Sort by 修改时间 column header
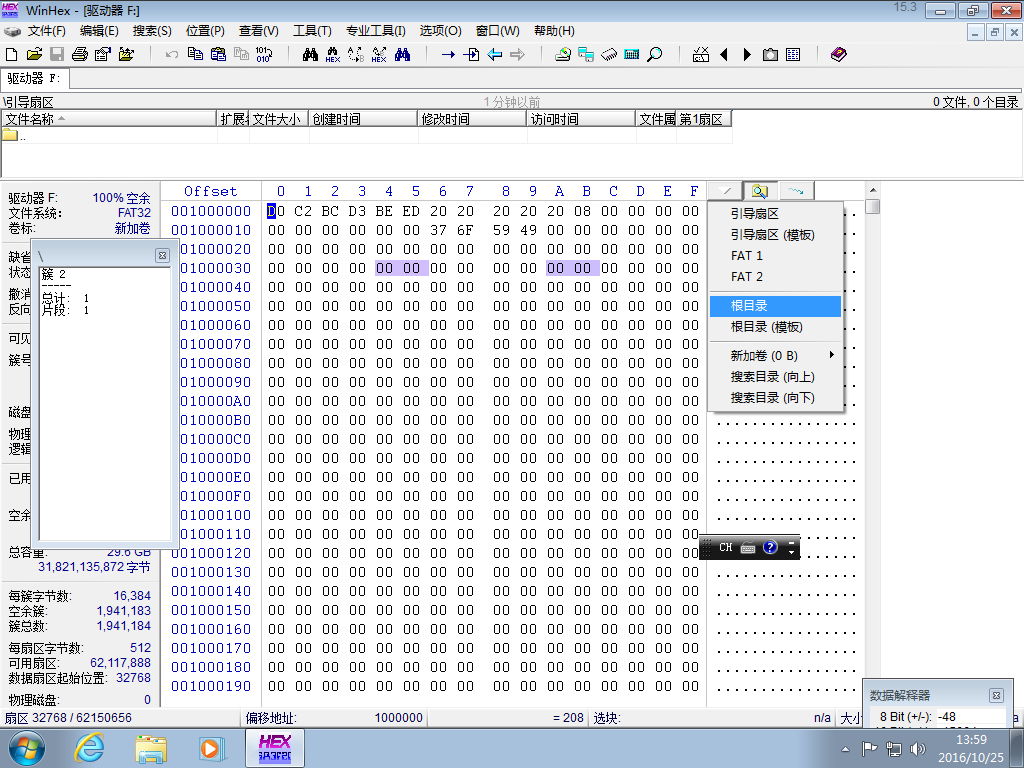The image size is (1024, 768). (472, 119)
